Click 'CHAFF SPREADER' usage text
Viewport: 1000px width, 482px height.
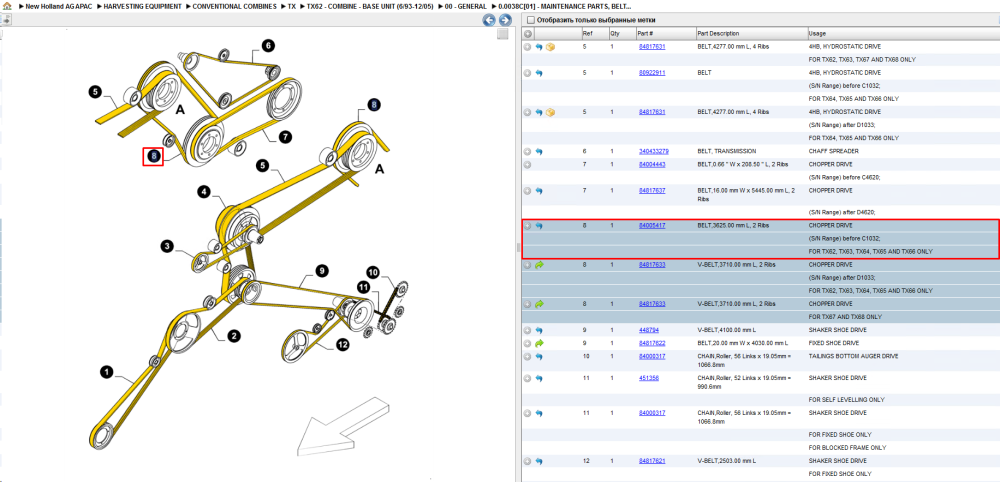pyautogui.click(x=831, y=152)
